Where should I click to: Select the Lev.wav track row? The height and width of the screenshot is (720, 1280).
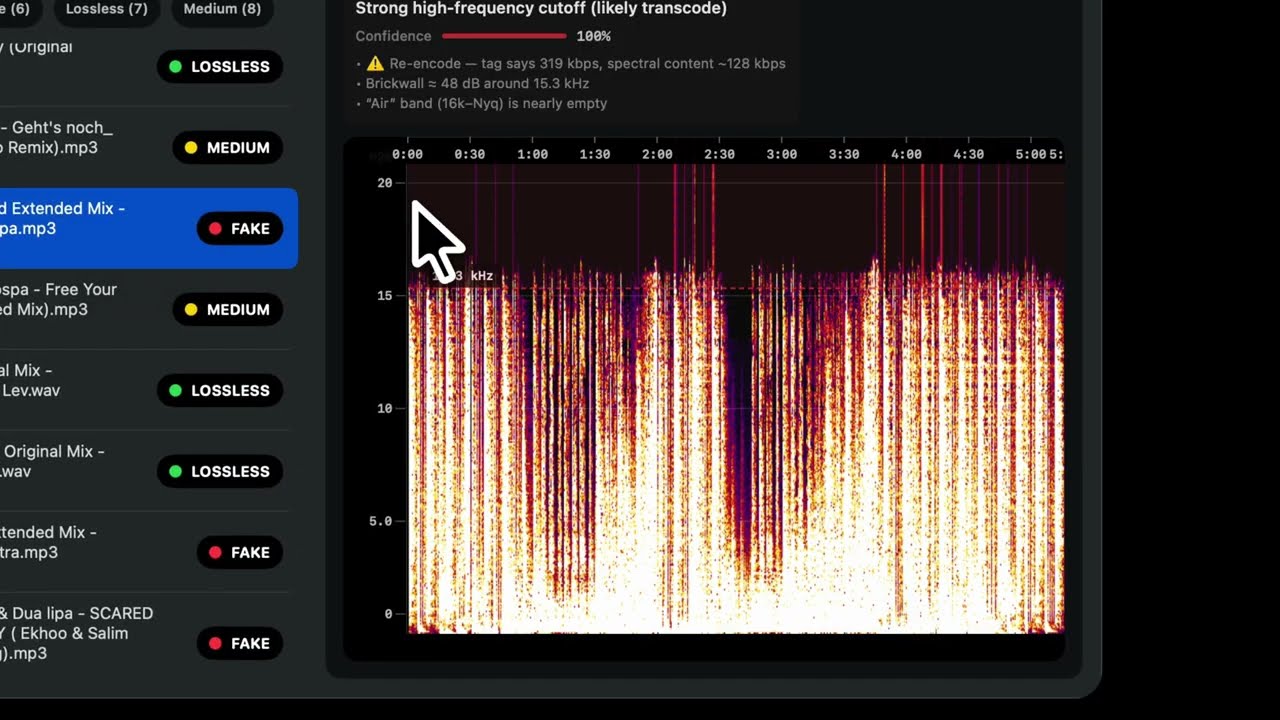(x=144, y=390)
